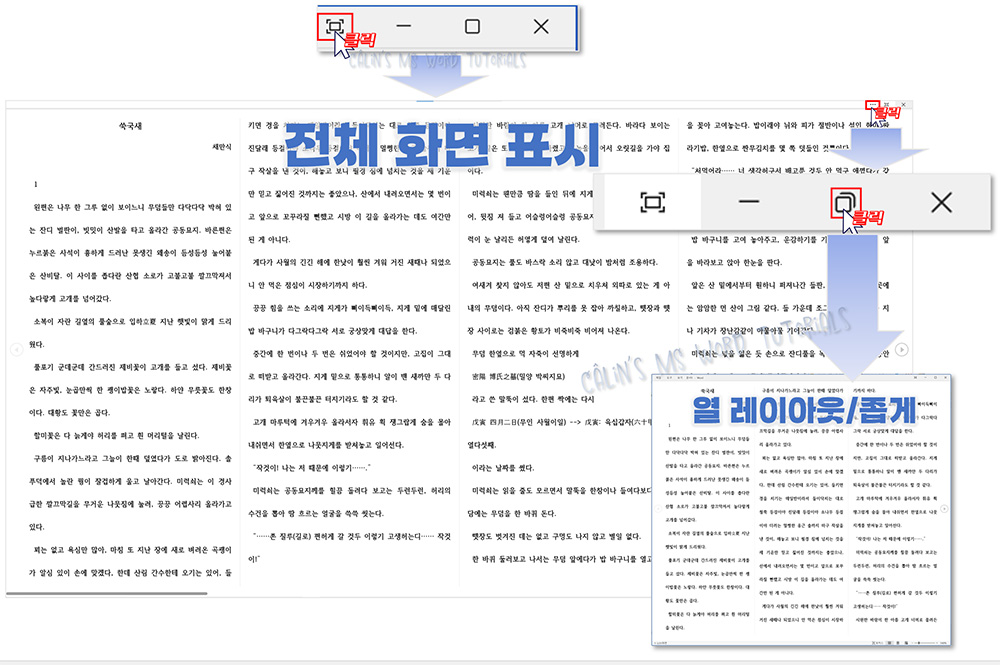
Task: Click the X close button in top title bar strip
Action: [x=541, y=26]
